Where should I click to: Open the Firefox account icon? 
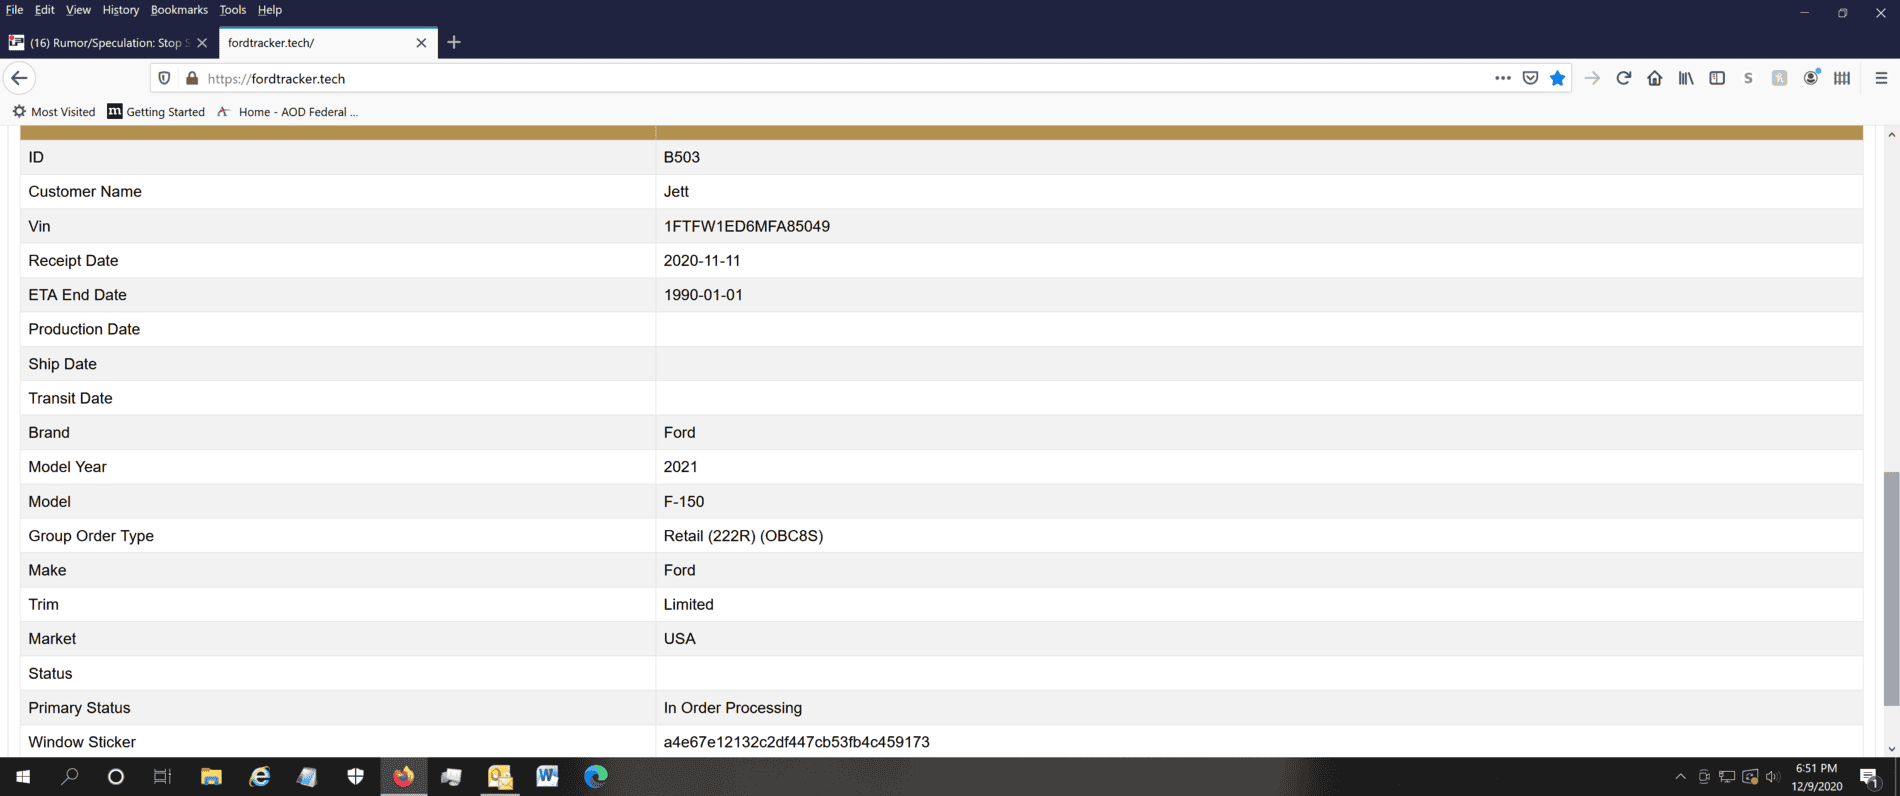pyautogui.click(x=1810, y=78)
